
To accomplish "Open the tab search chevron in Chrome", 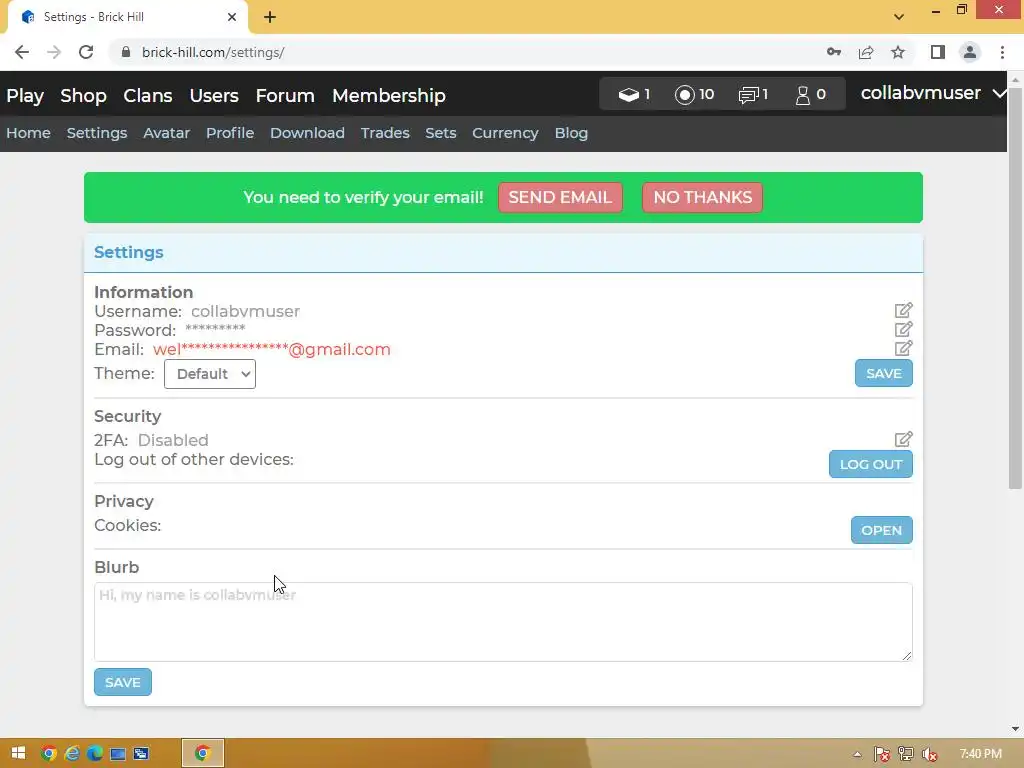I will tap(899, 17).
